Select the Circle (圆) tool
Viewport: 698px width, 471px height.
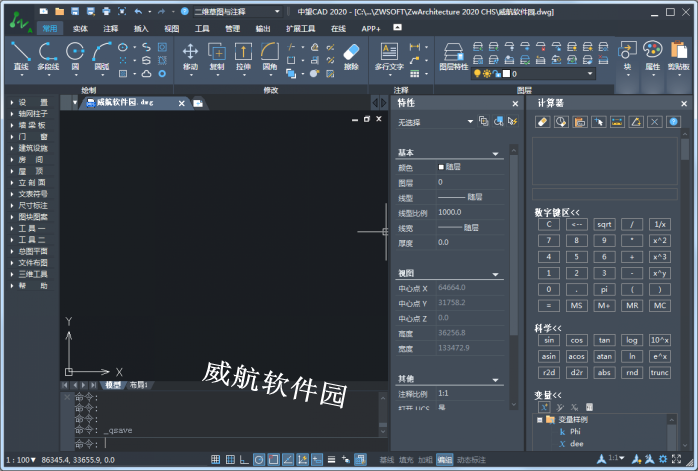(75, 56)
